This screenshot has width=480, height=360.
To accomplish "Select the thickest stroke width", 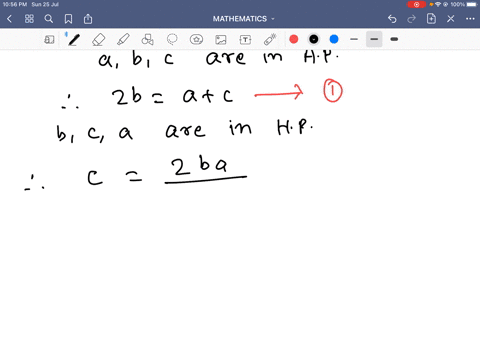I will pos(394,39).
